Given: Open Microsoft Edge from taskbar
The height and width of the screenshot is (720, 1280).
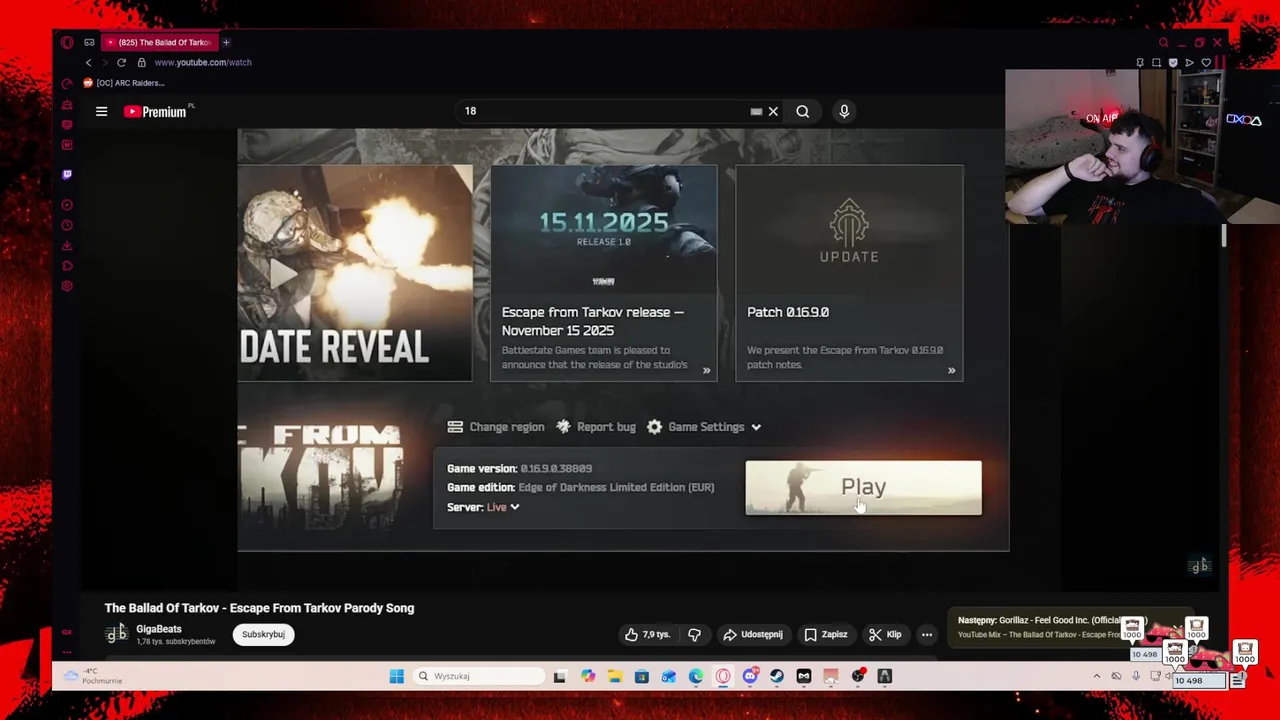Looking at the screenshot, I should tap(696, 676).
